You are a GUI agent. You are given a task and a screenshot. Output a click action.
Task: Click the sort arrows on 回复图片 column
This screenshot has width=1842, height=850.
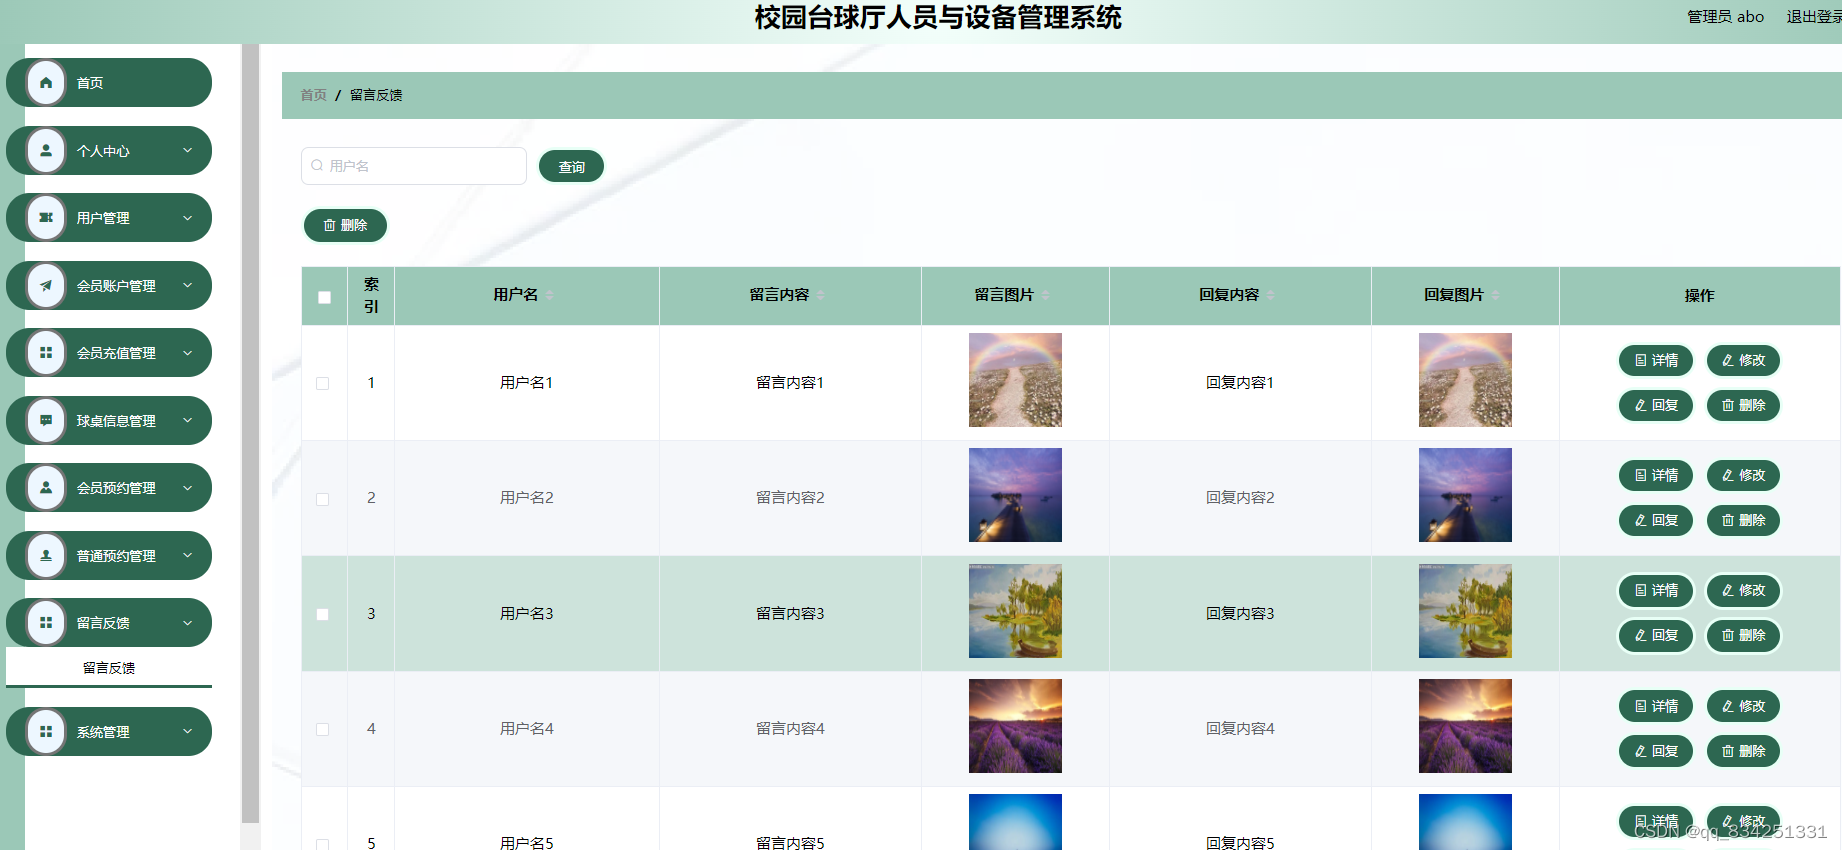[x=1495, y=295]
